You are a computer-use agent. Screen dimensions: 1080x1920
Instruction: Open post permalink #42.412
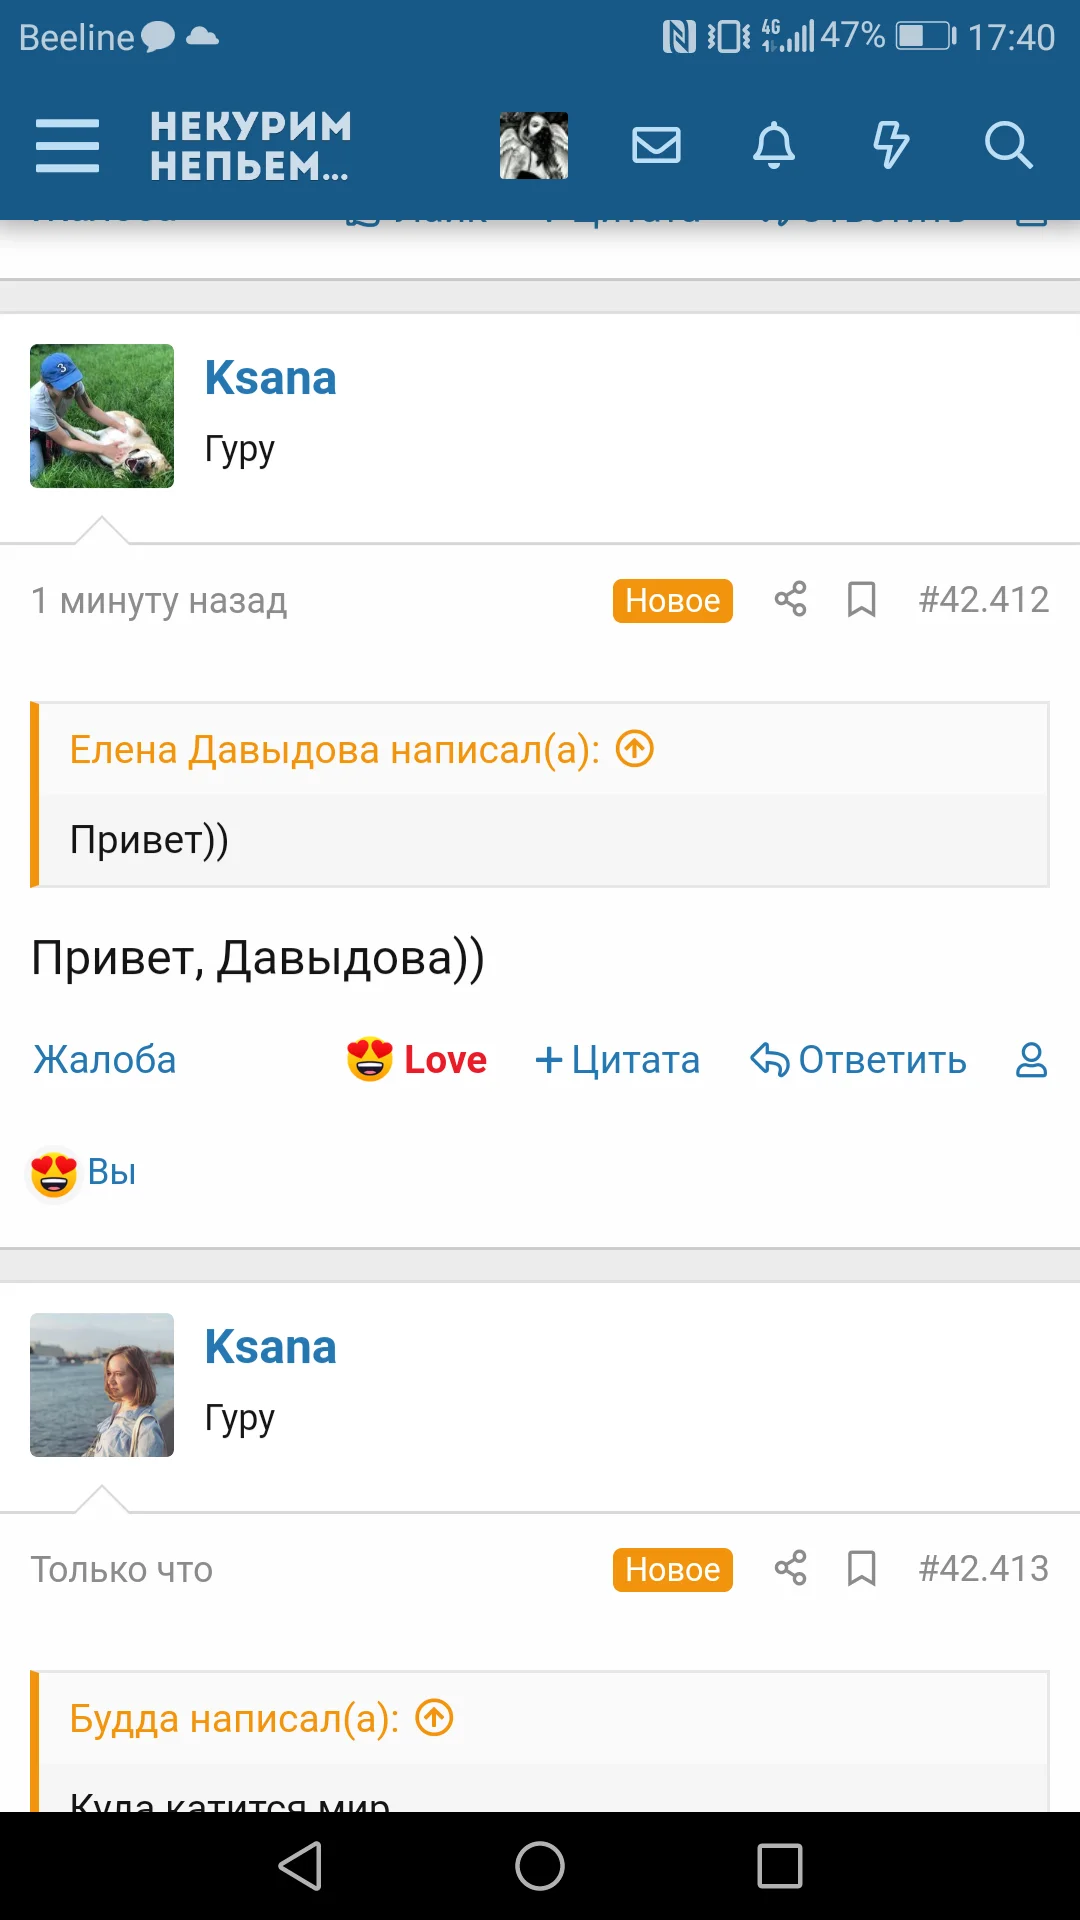(984, 600)
